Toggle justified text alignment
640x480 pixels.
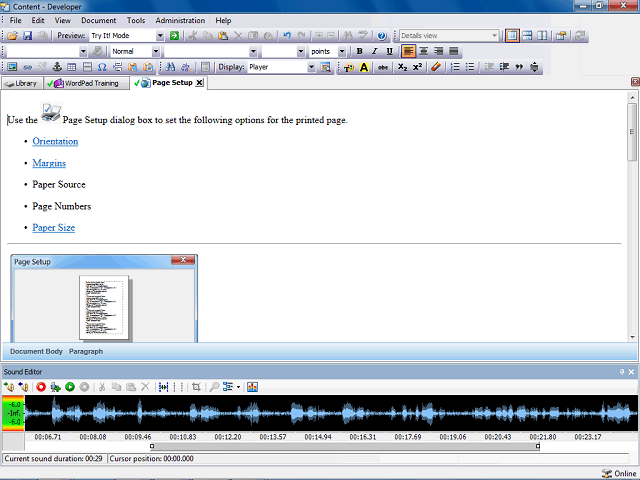453,51
